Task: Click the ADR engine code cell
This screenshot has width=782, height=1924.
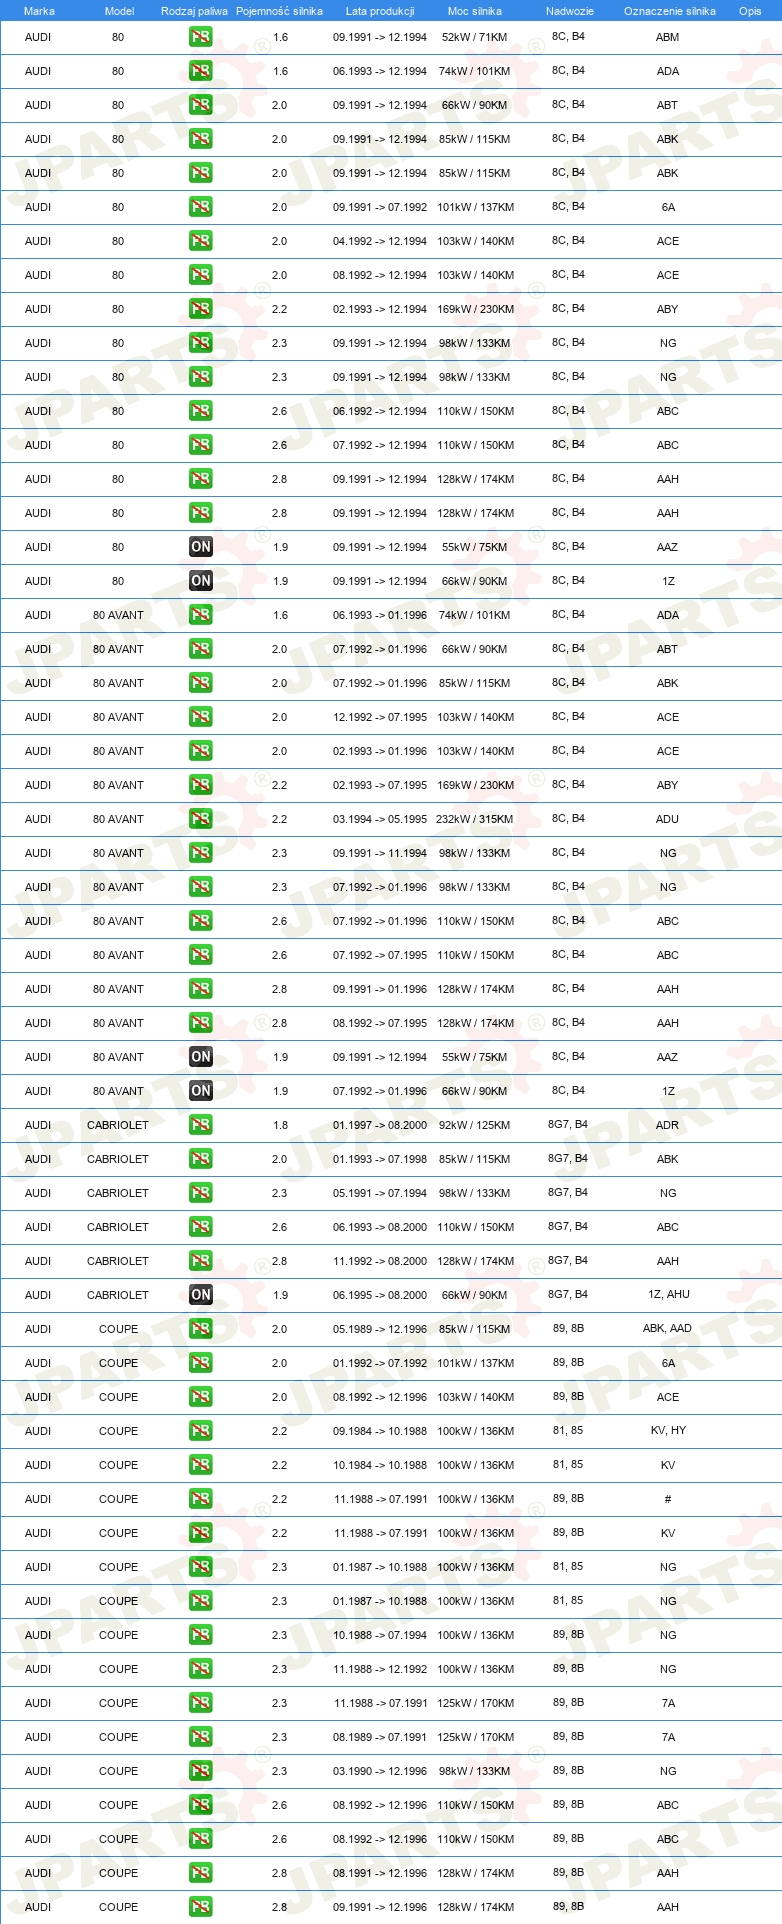Action: pos(667,1125)
